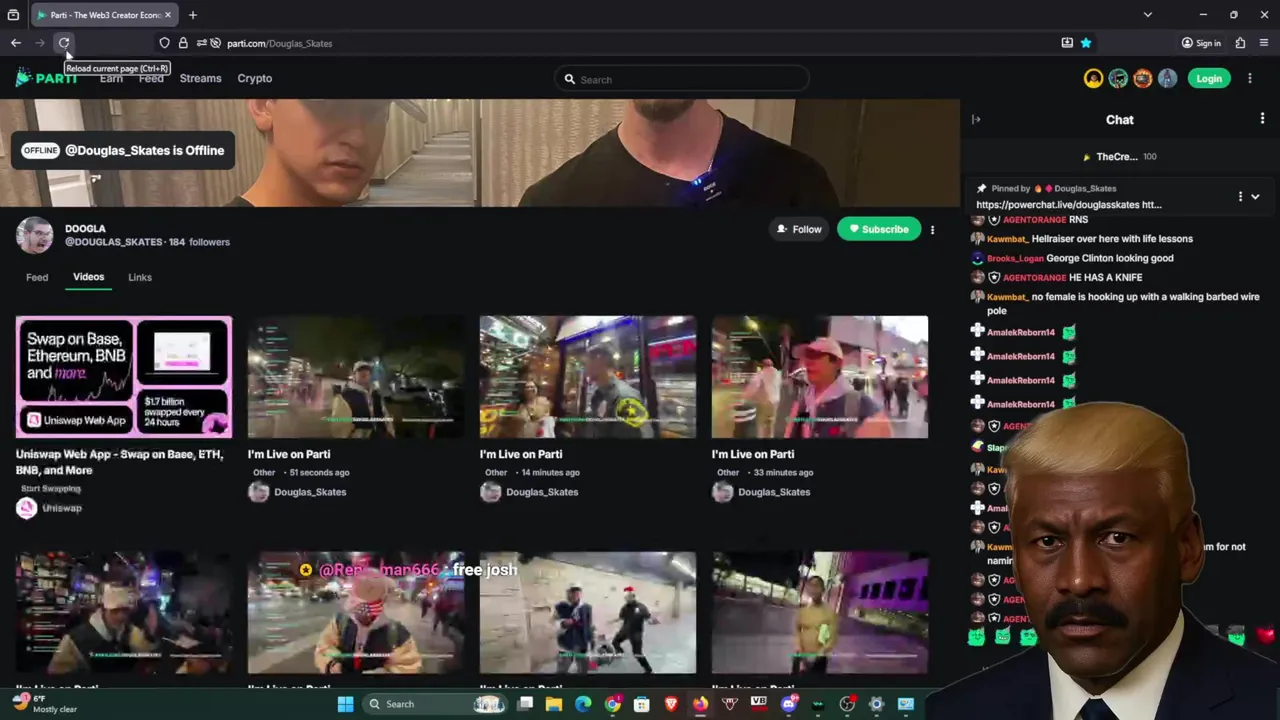Click the install/save page icon beside the bookmark star
Screen dimensions: 1280x720
[x=1067, y=43]
